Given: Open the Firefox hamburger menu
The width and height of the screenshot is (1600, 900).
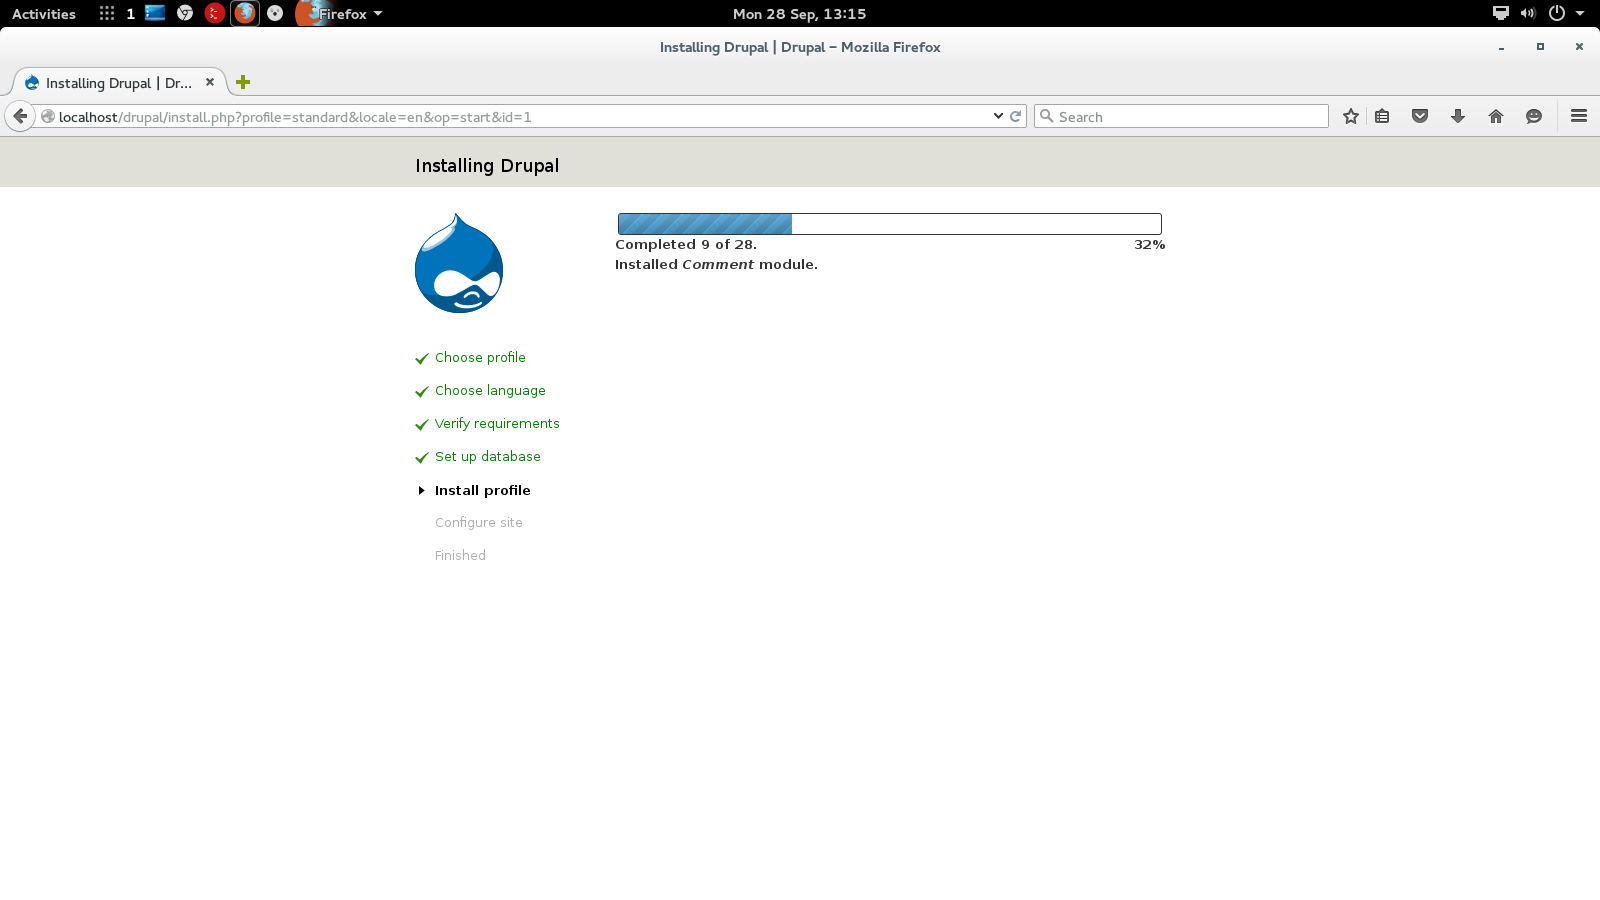Looking at the screenshot, I should click(x=1579, y=116).
